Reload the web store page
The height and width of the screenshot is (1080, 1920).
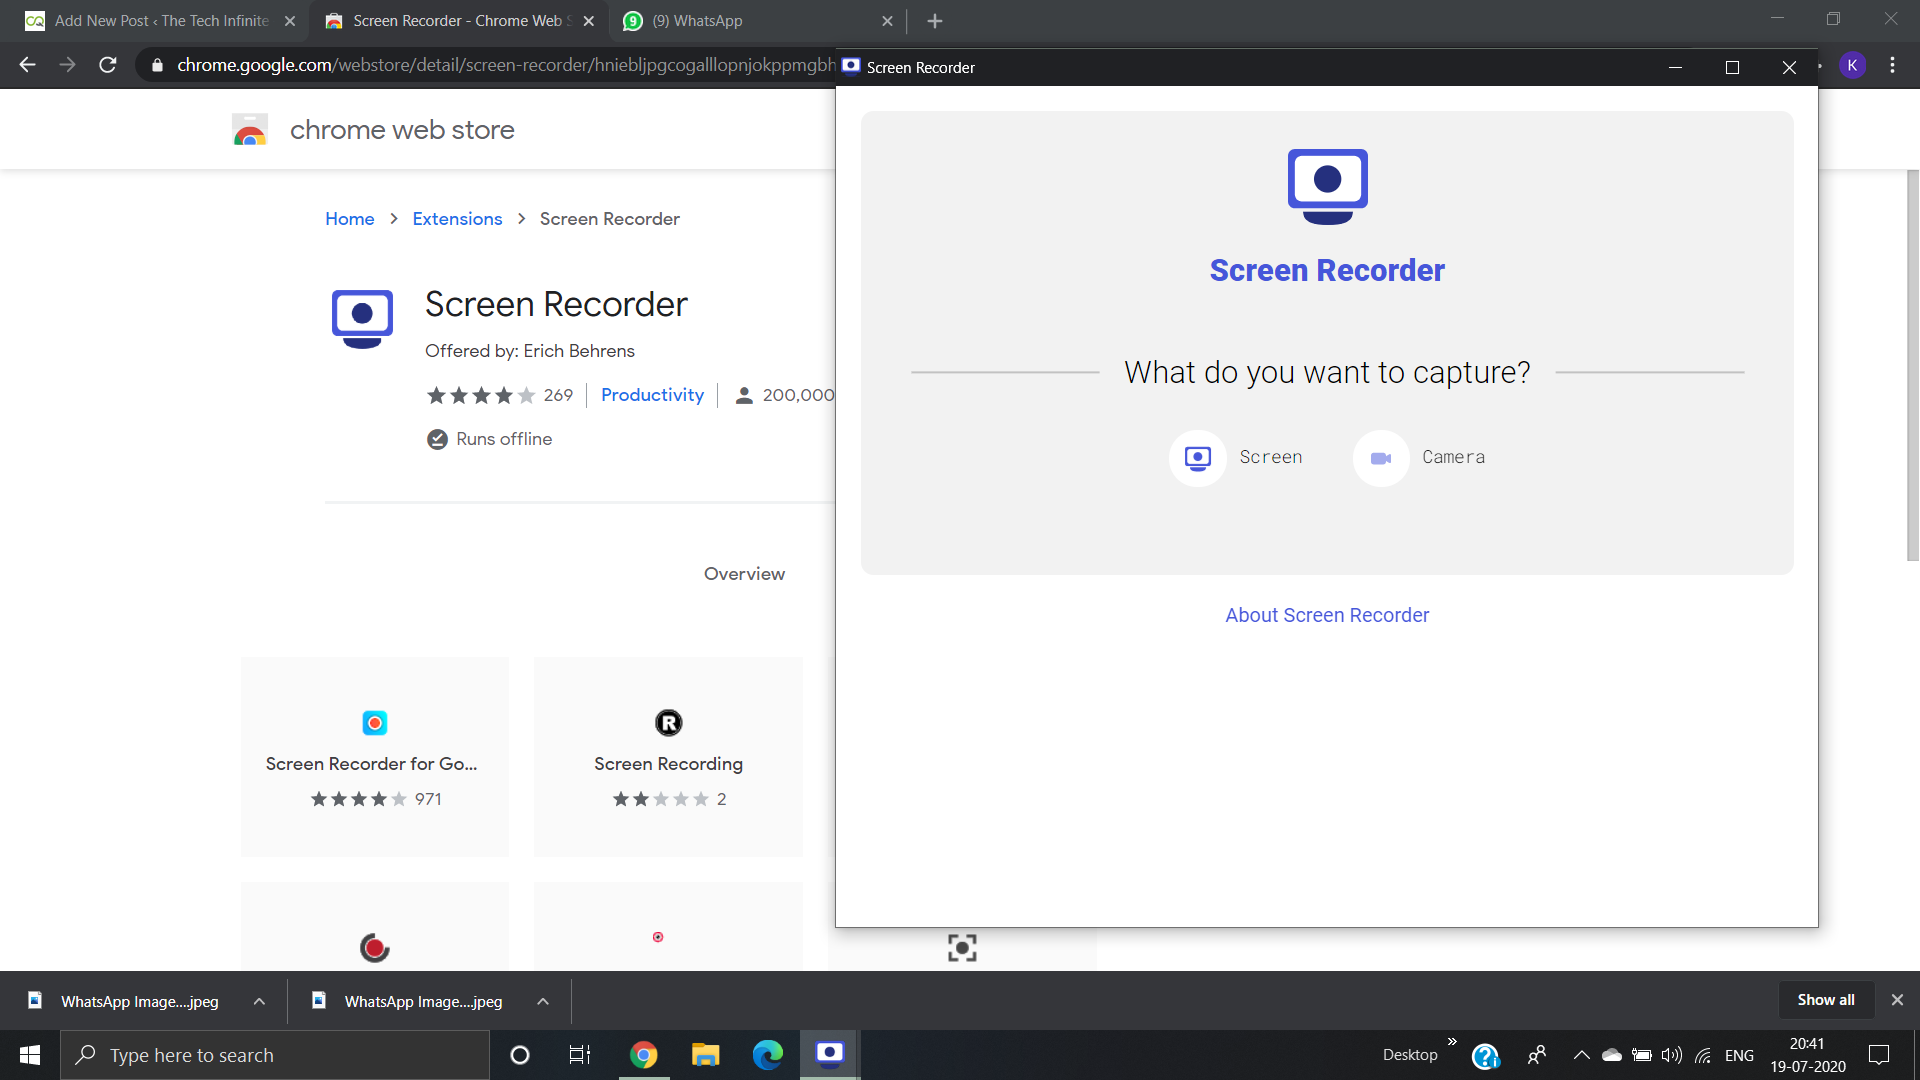tap(108, 65)
